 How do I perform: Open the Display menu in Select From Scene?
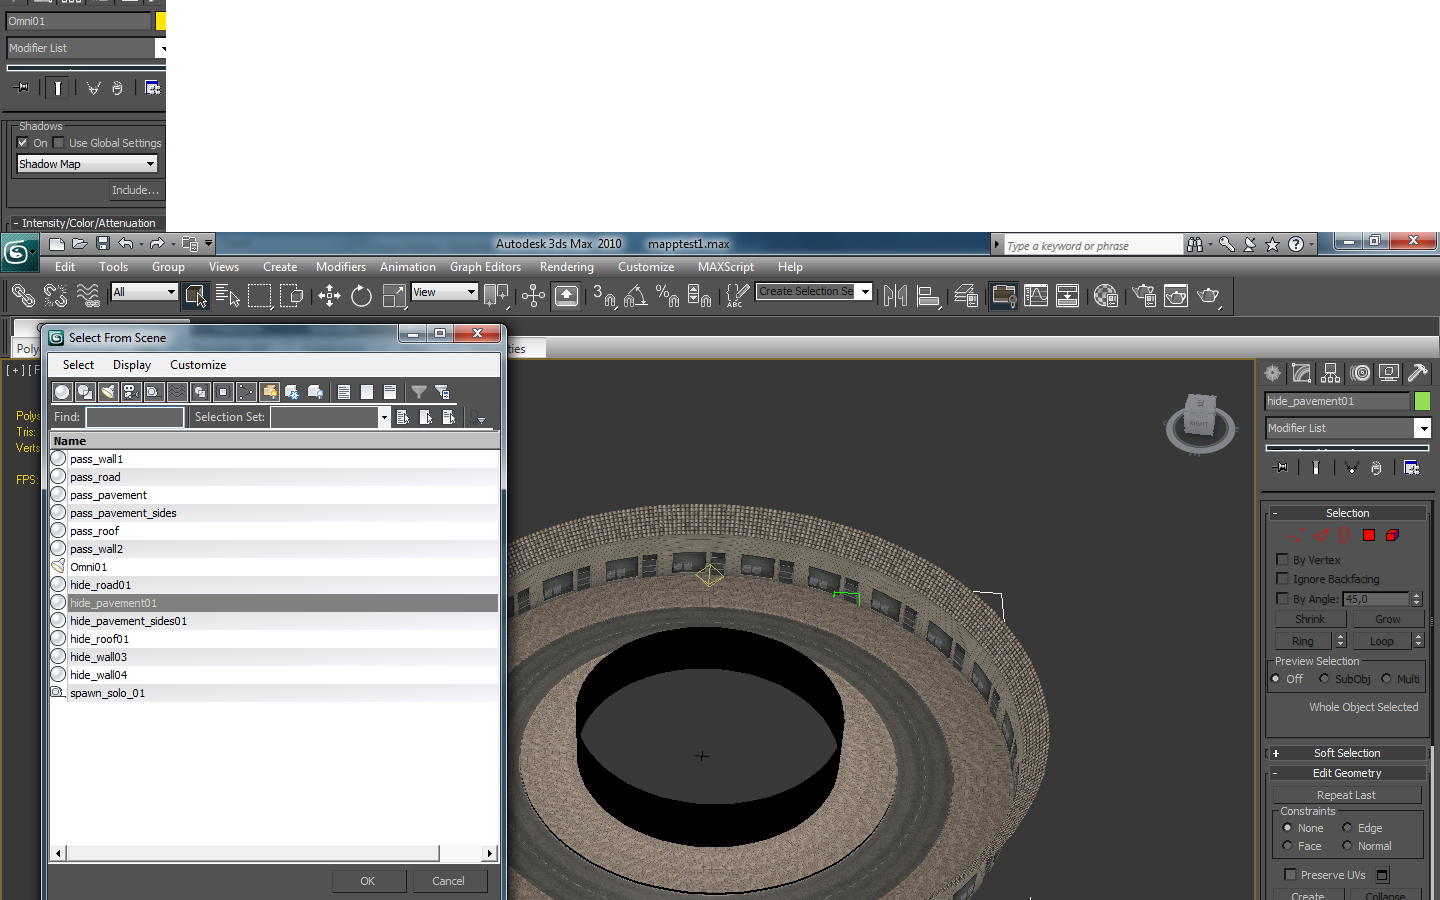pyautogui.click(x=131, y=365)
